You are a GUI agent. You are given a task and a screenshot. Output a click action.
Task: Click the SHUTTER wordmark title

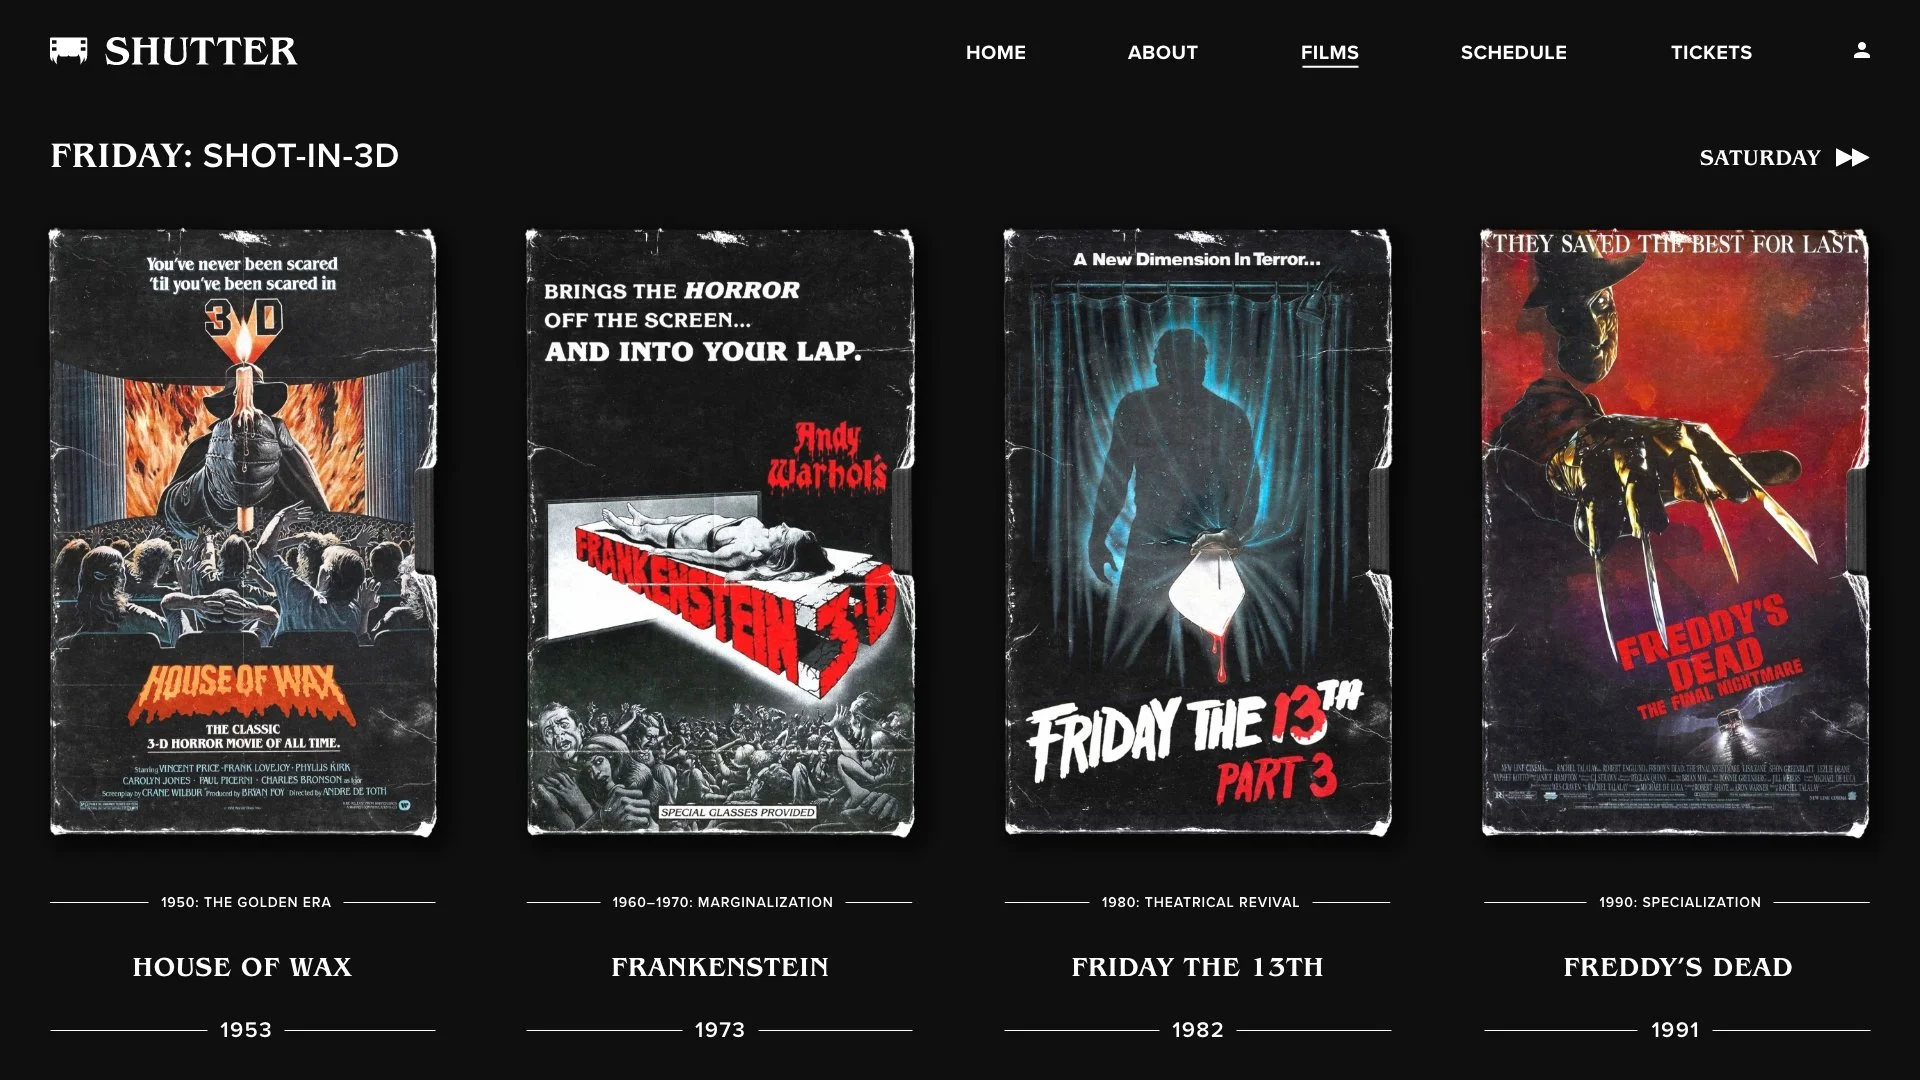pos(201,52)
